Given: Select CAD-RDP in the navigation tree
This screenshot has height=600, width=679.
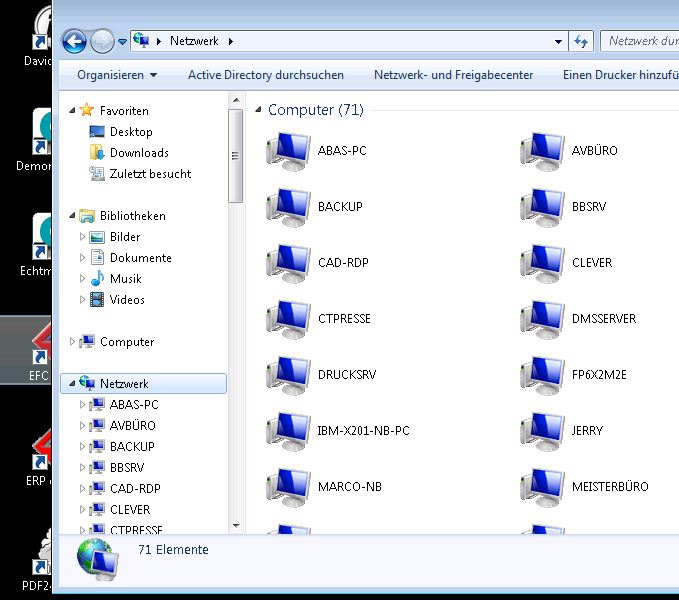Looking at the screenshot, I should point(135,489).
